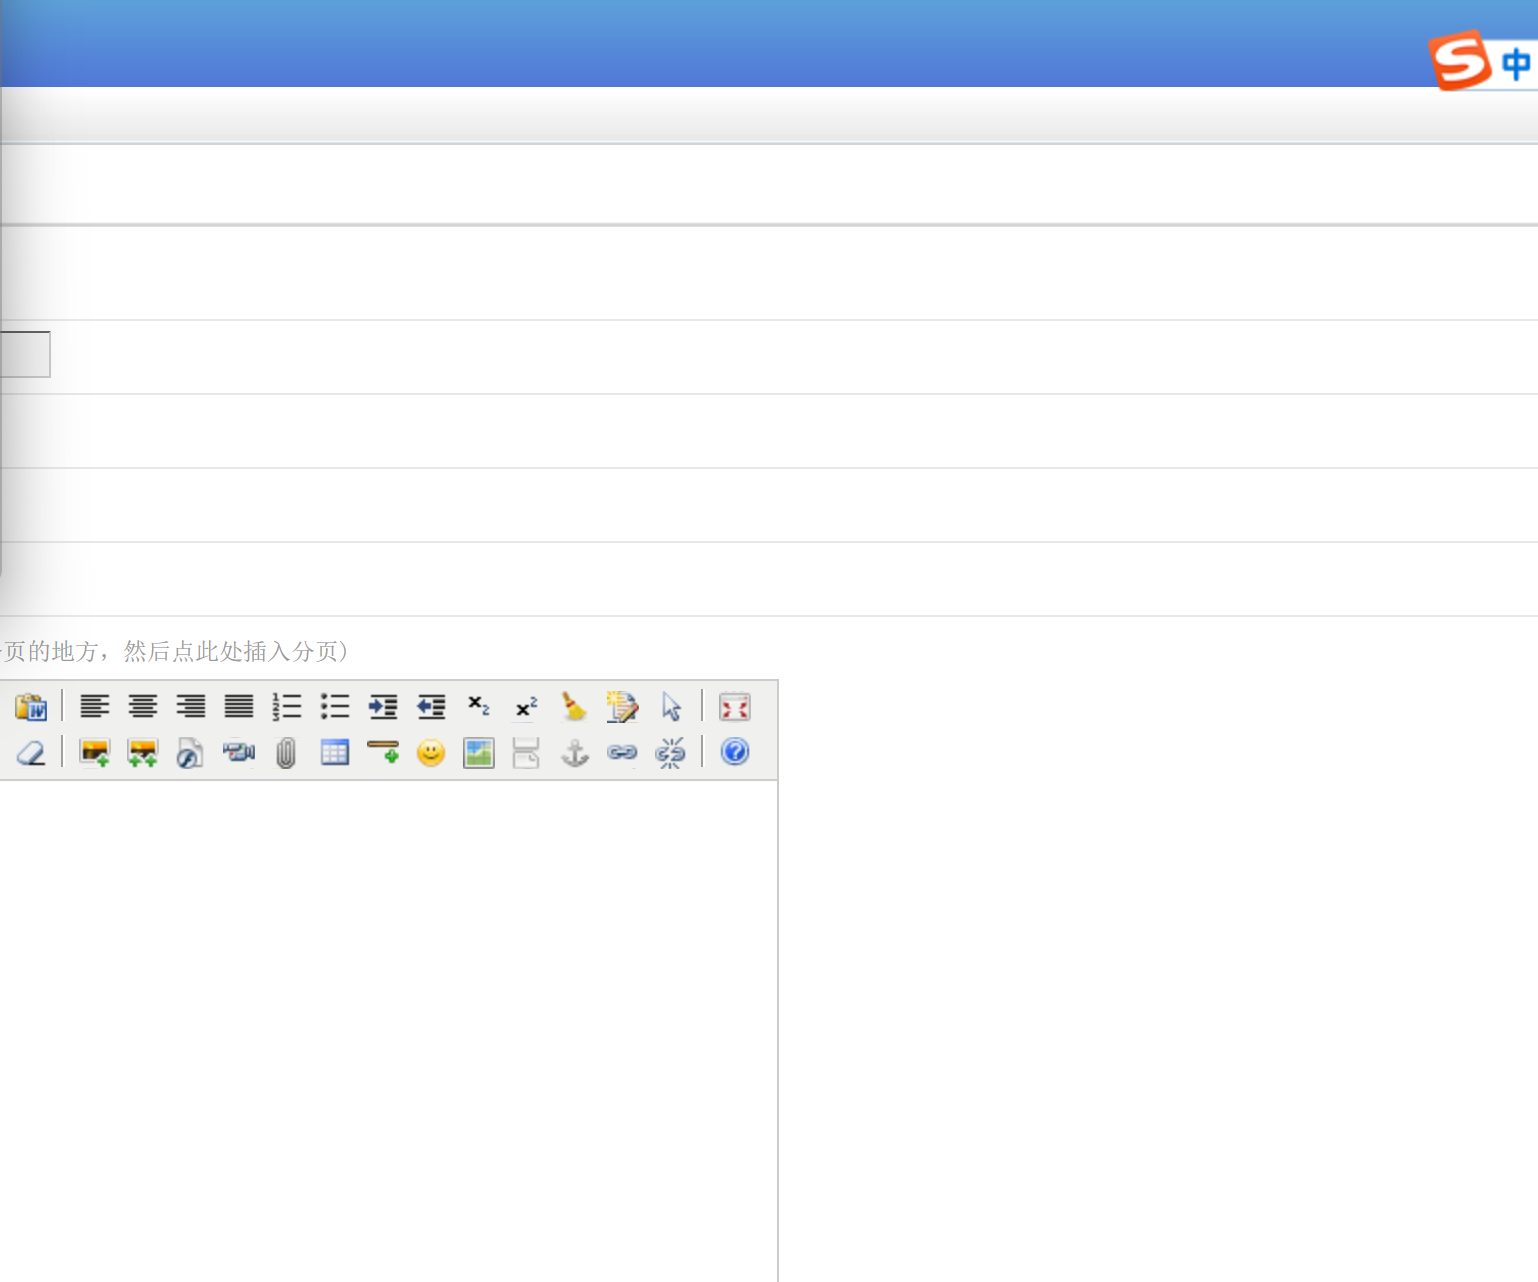Toggle fullscreen editor mode
Image resolution: width=1538 pixels, height=1282 pixels.
pyautogui.click(x=735, y=707)
